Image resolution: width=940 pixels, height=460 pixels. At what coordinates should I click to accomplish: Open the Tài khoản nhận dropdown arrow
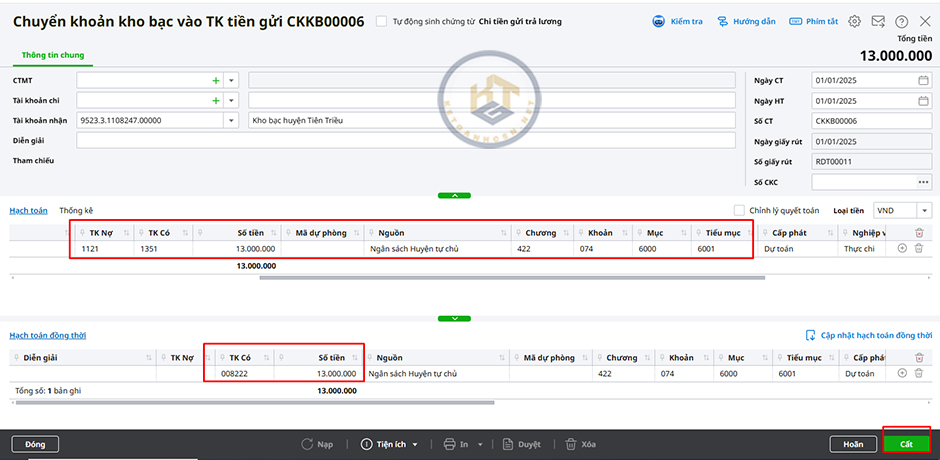[231, 120]
